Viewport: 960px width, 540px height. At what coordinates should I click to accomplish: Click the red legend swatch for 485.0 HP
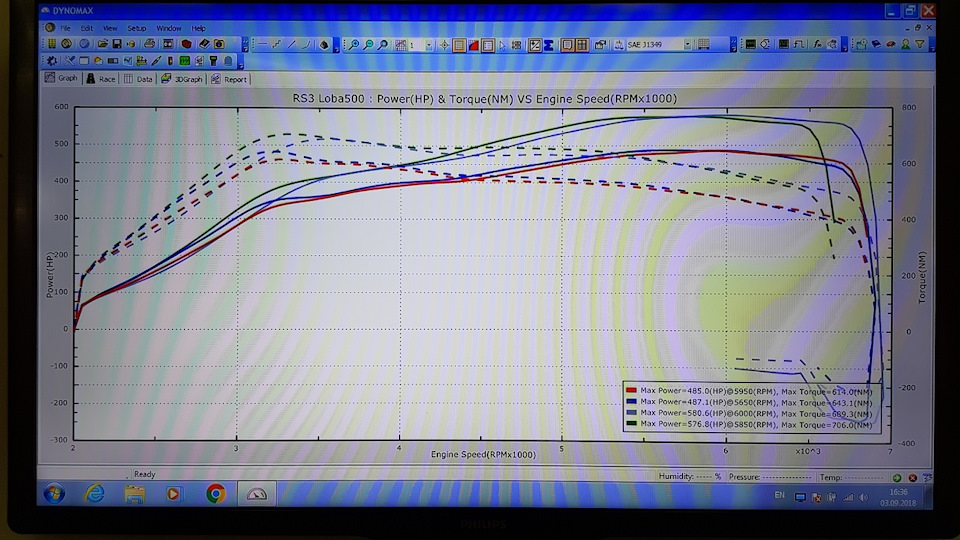coord(631,390)
